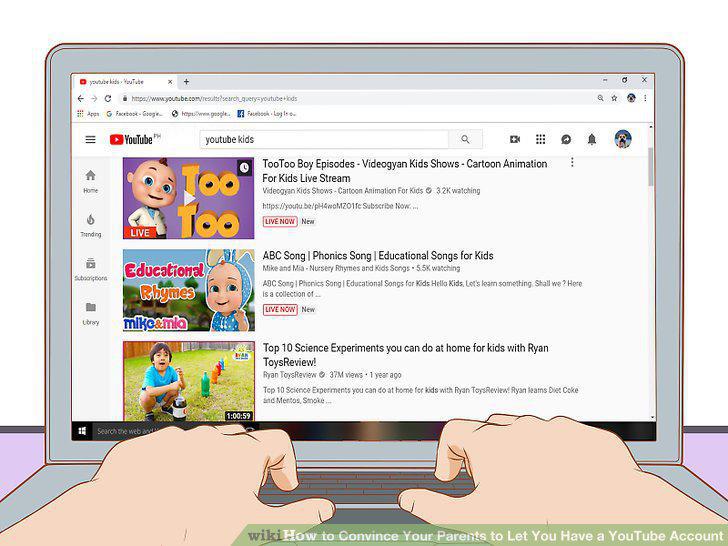The width and height of the screenshot is (728, 546).
Task: Open Trending in the sidebar
Action: [91, 226]
